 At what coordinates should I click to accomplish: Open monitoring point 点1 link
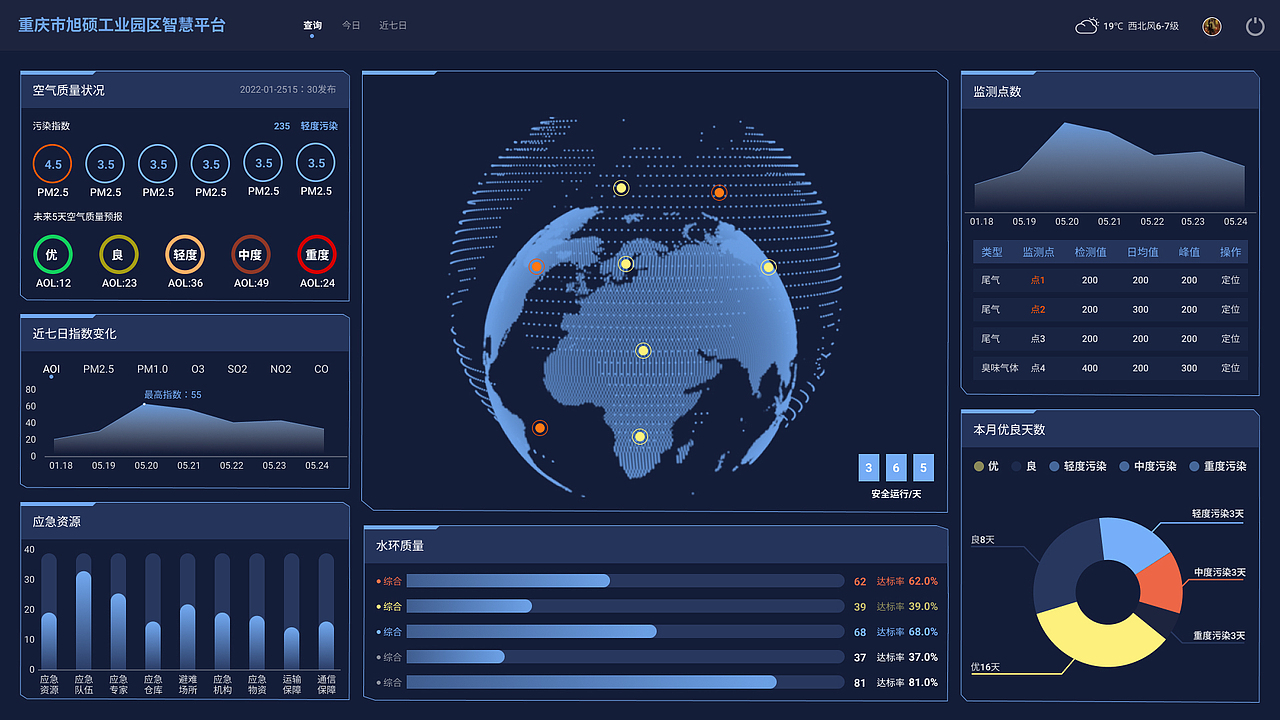click(x=1038, y=280)
